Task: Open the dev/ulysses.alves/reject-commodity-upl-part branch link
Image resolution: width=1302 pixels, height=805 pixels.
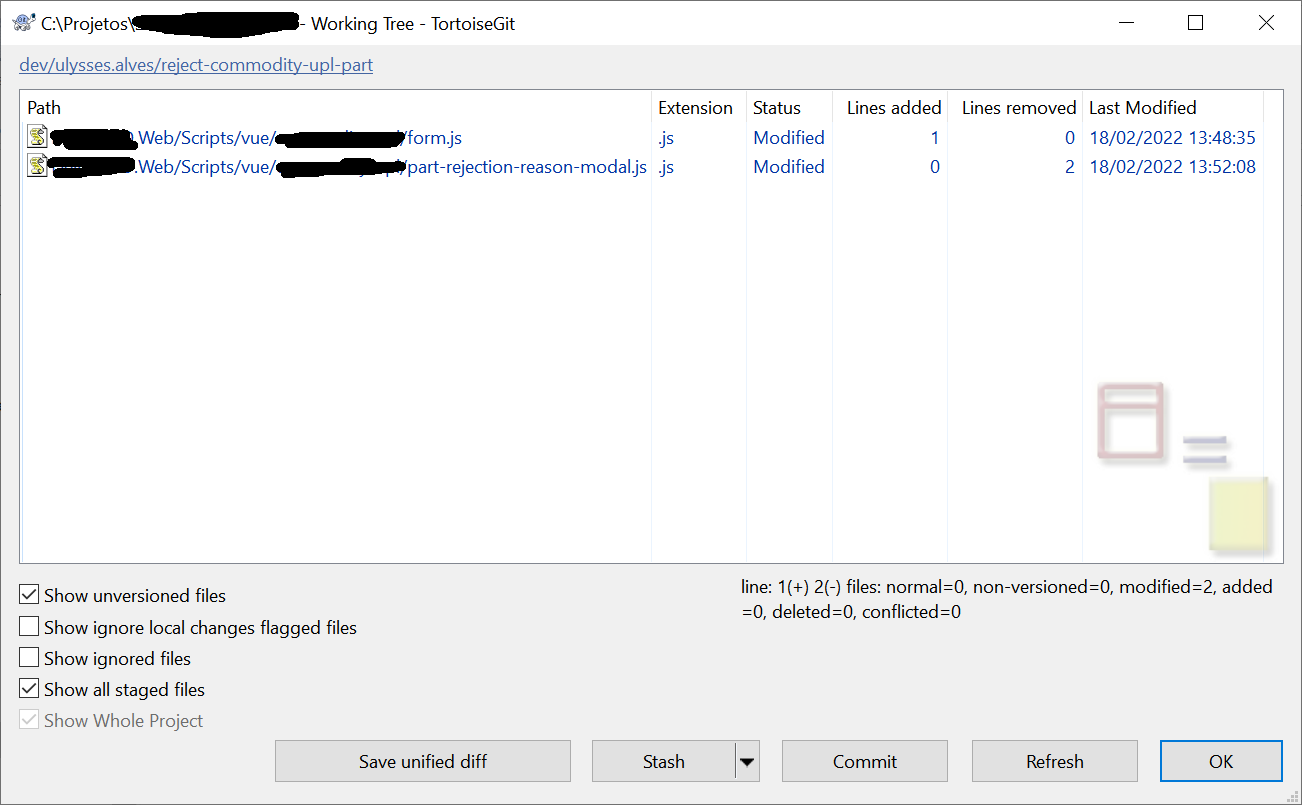Action: (196, 66)
